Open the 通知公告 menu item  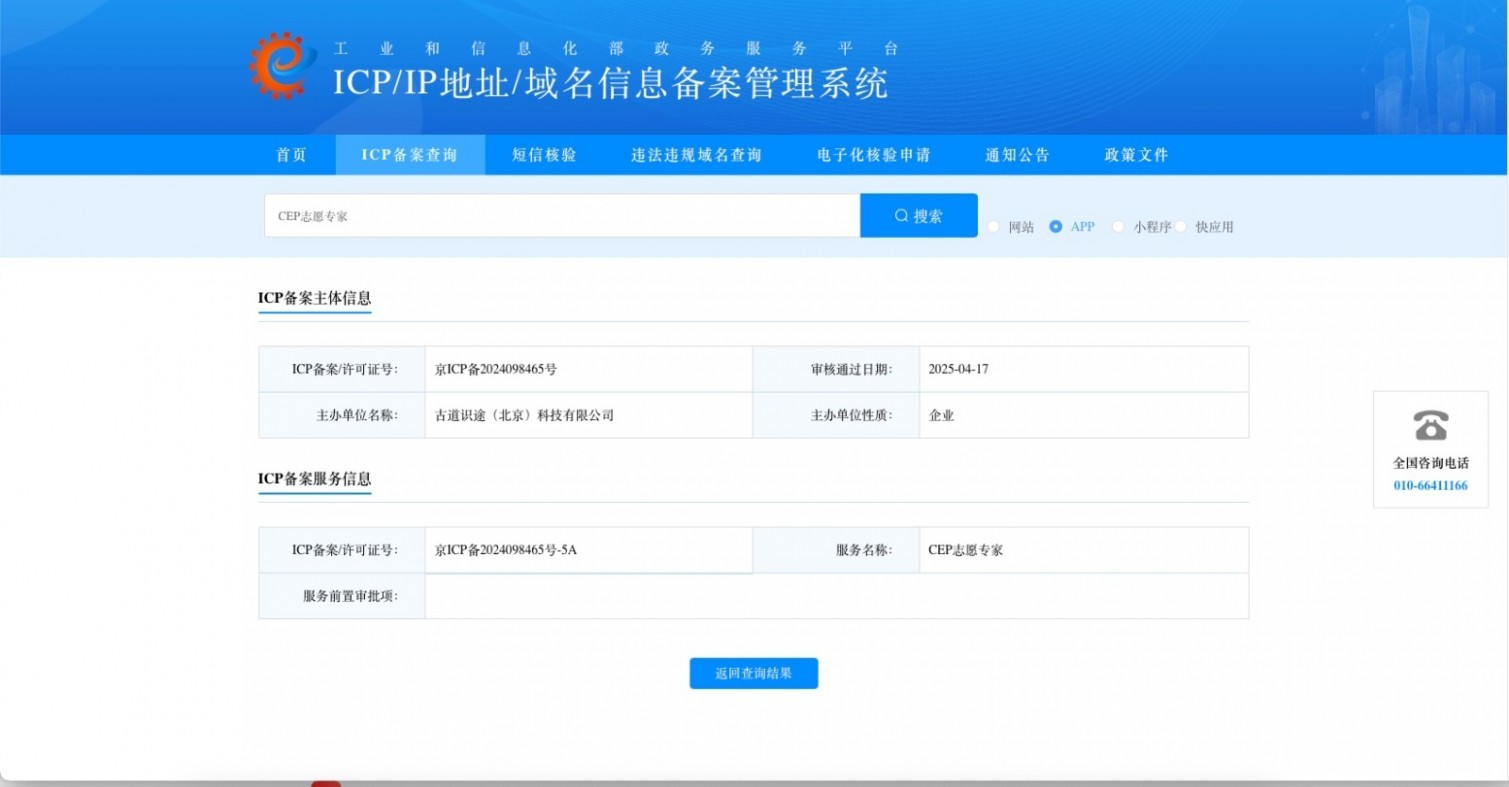[1017, 155]
